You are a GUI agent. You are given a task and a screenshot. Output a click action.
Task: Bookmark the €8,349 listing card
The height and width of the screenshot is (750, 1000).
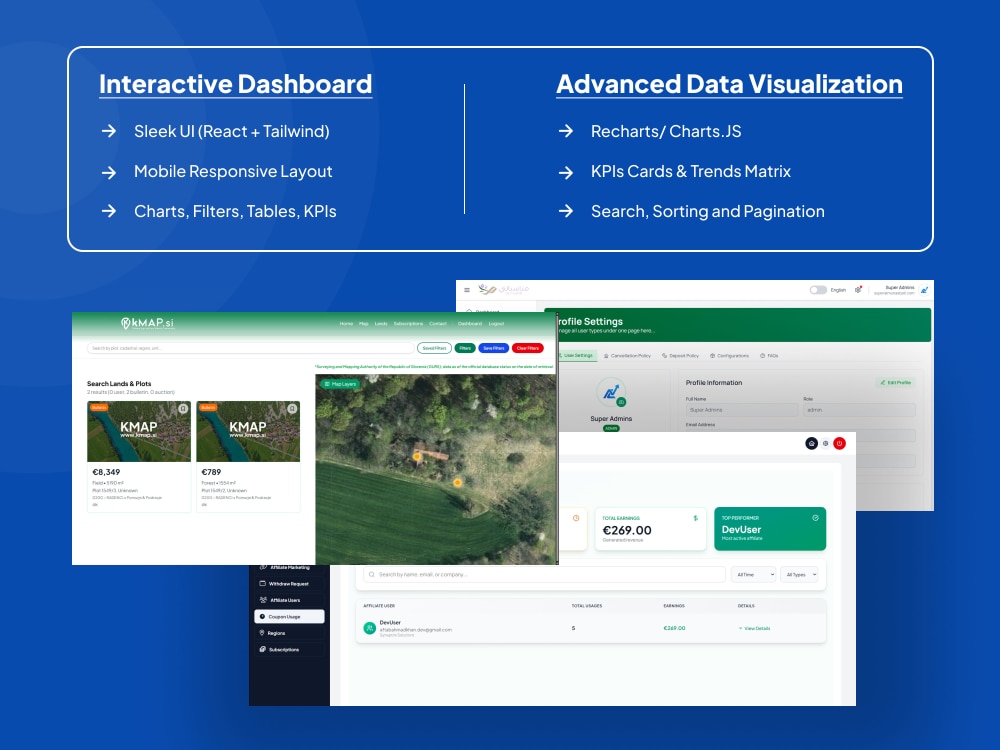(x=183, y=408)
